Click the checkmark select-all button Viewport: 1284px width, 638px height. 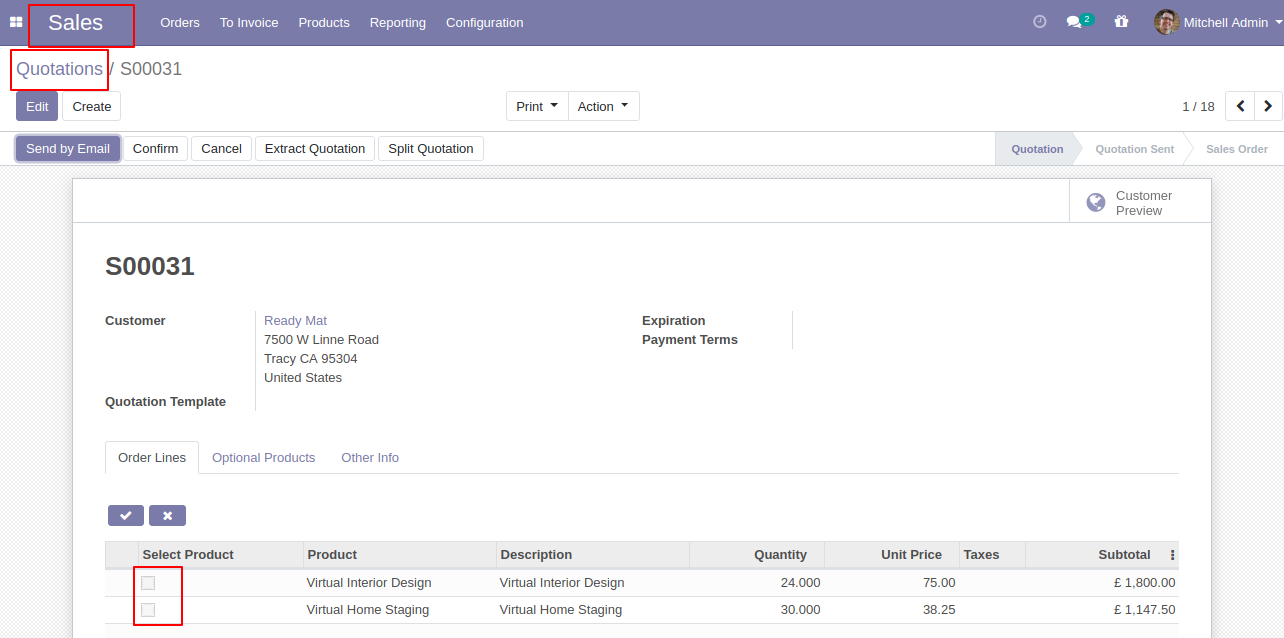126,516
